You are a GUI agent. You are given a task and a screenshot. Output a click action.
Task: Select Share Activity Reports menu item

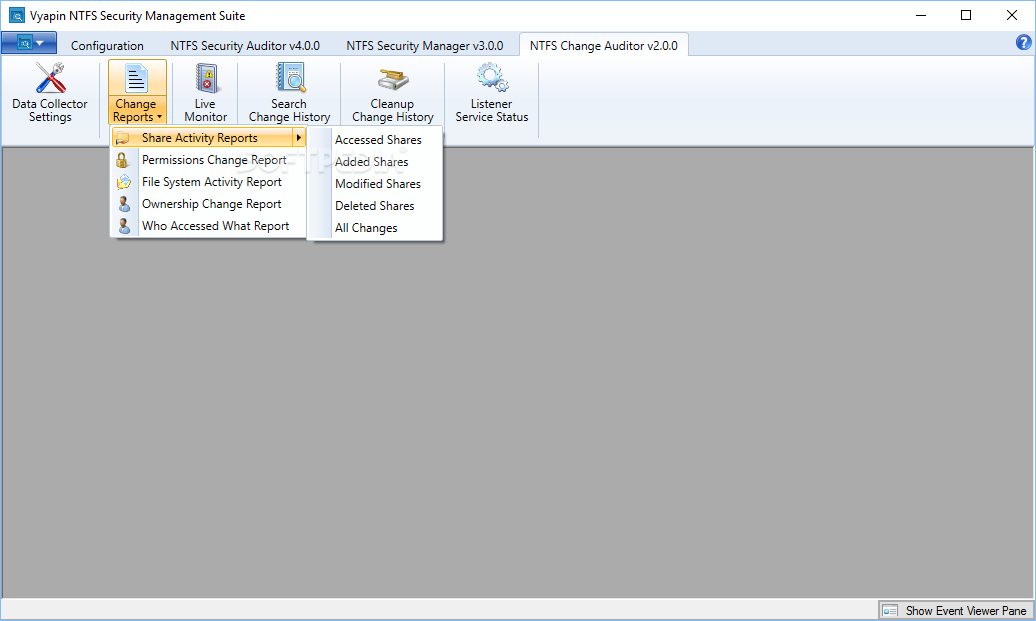[209, 138]
